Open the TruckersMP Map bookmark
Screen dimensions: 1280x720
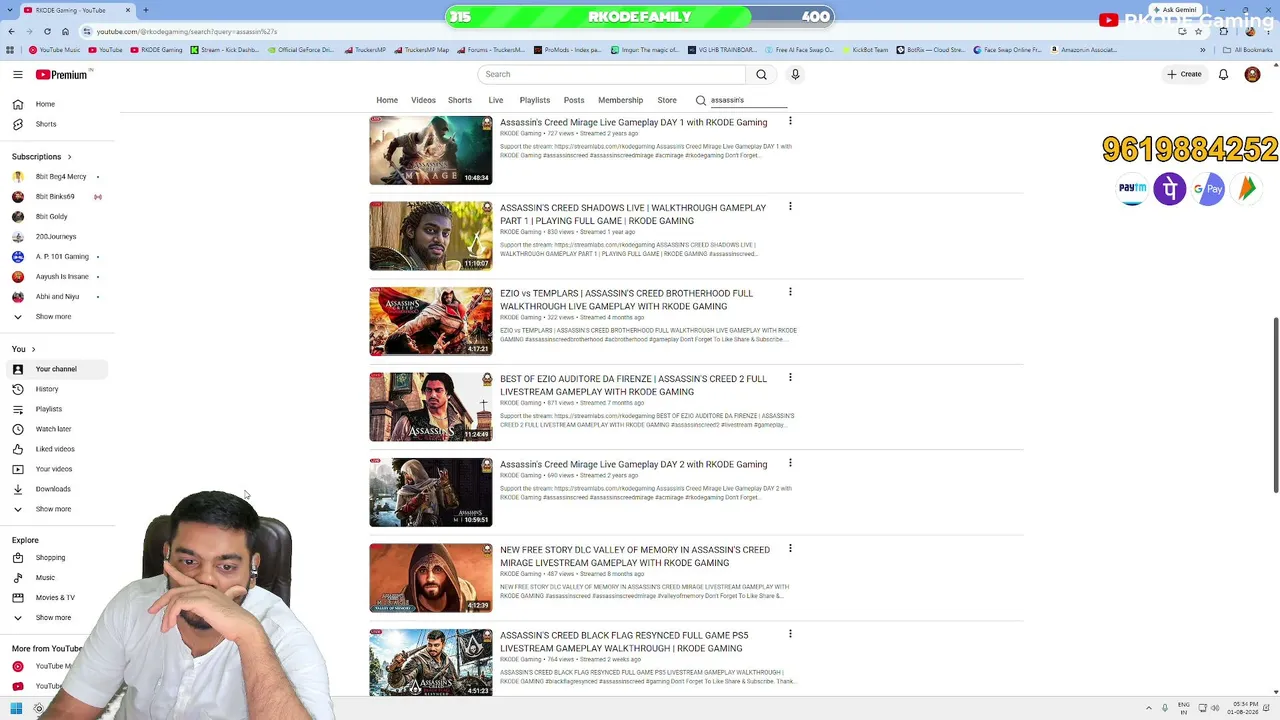click(421, 49)
